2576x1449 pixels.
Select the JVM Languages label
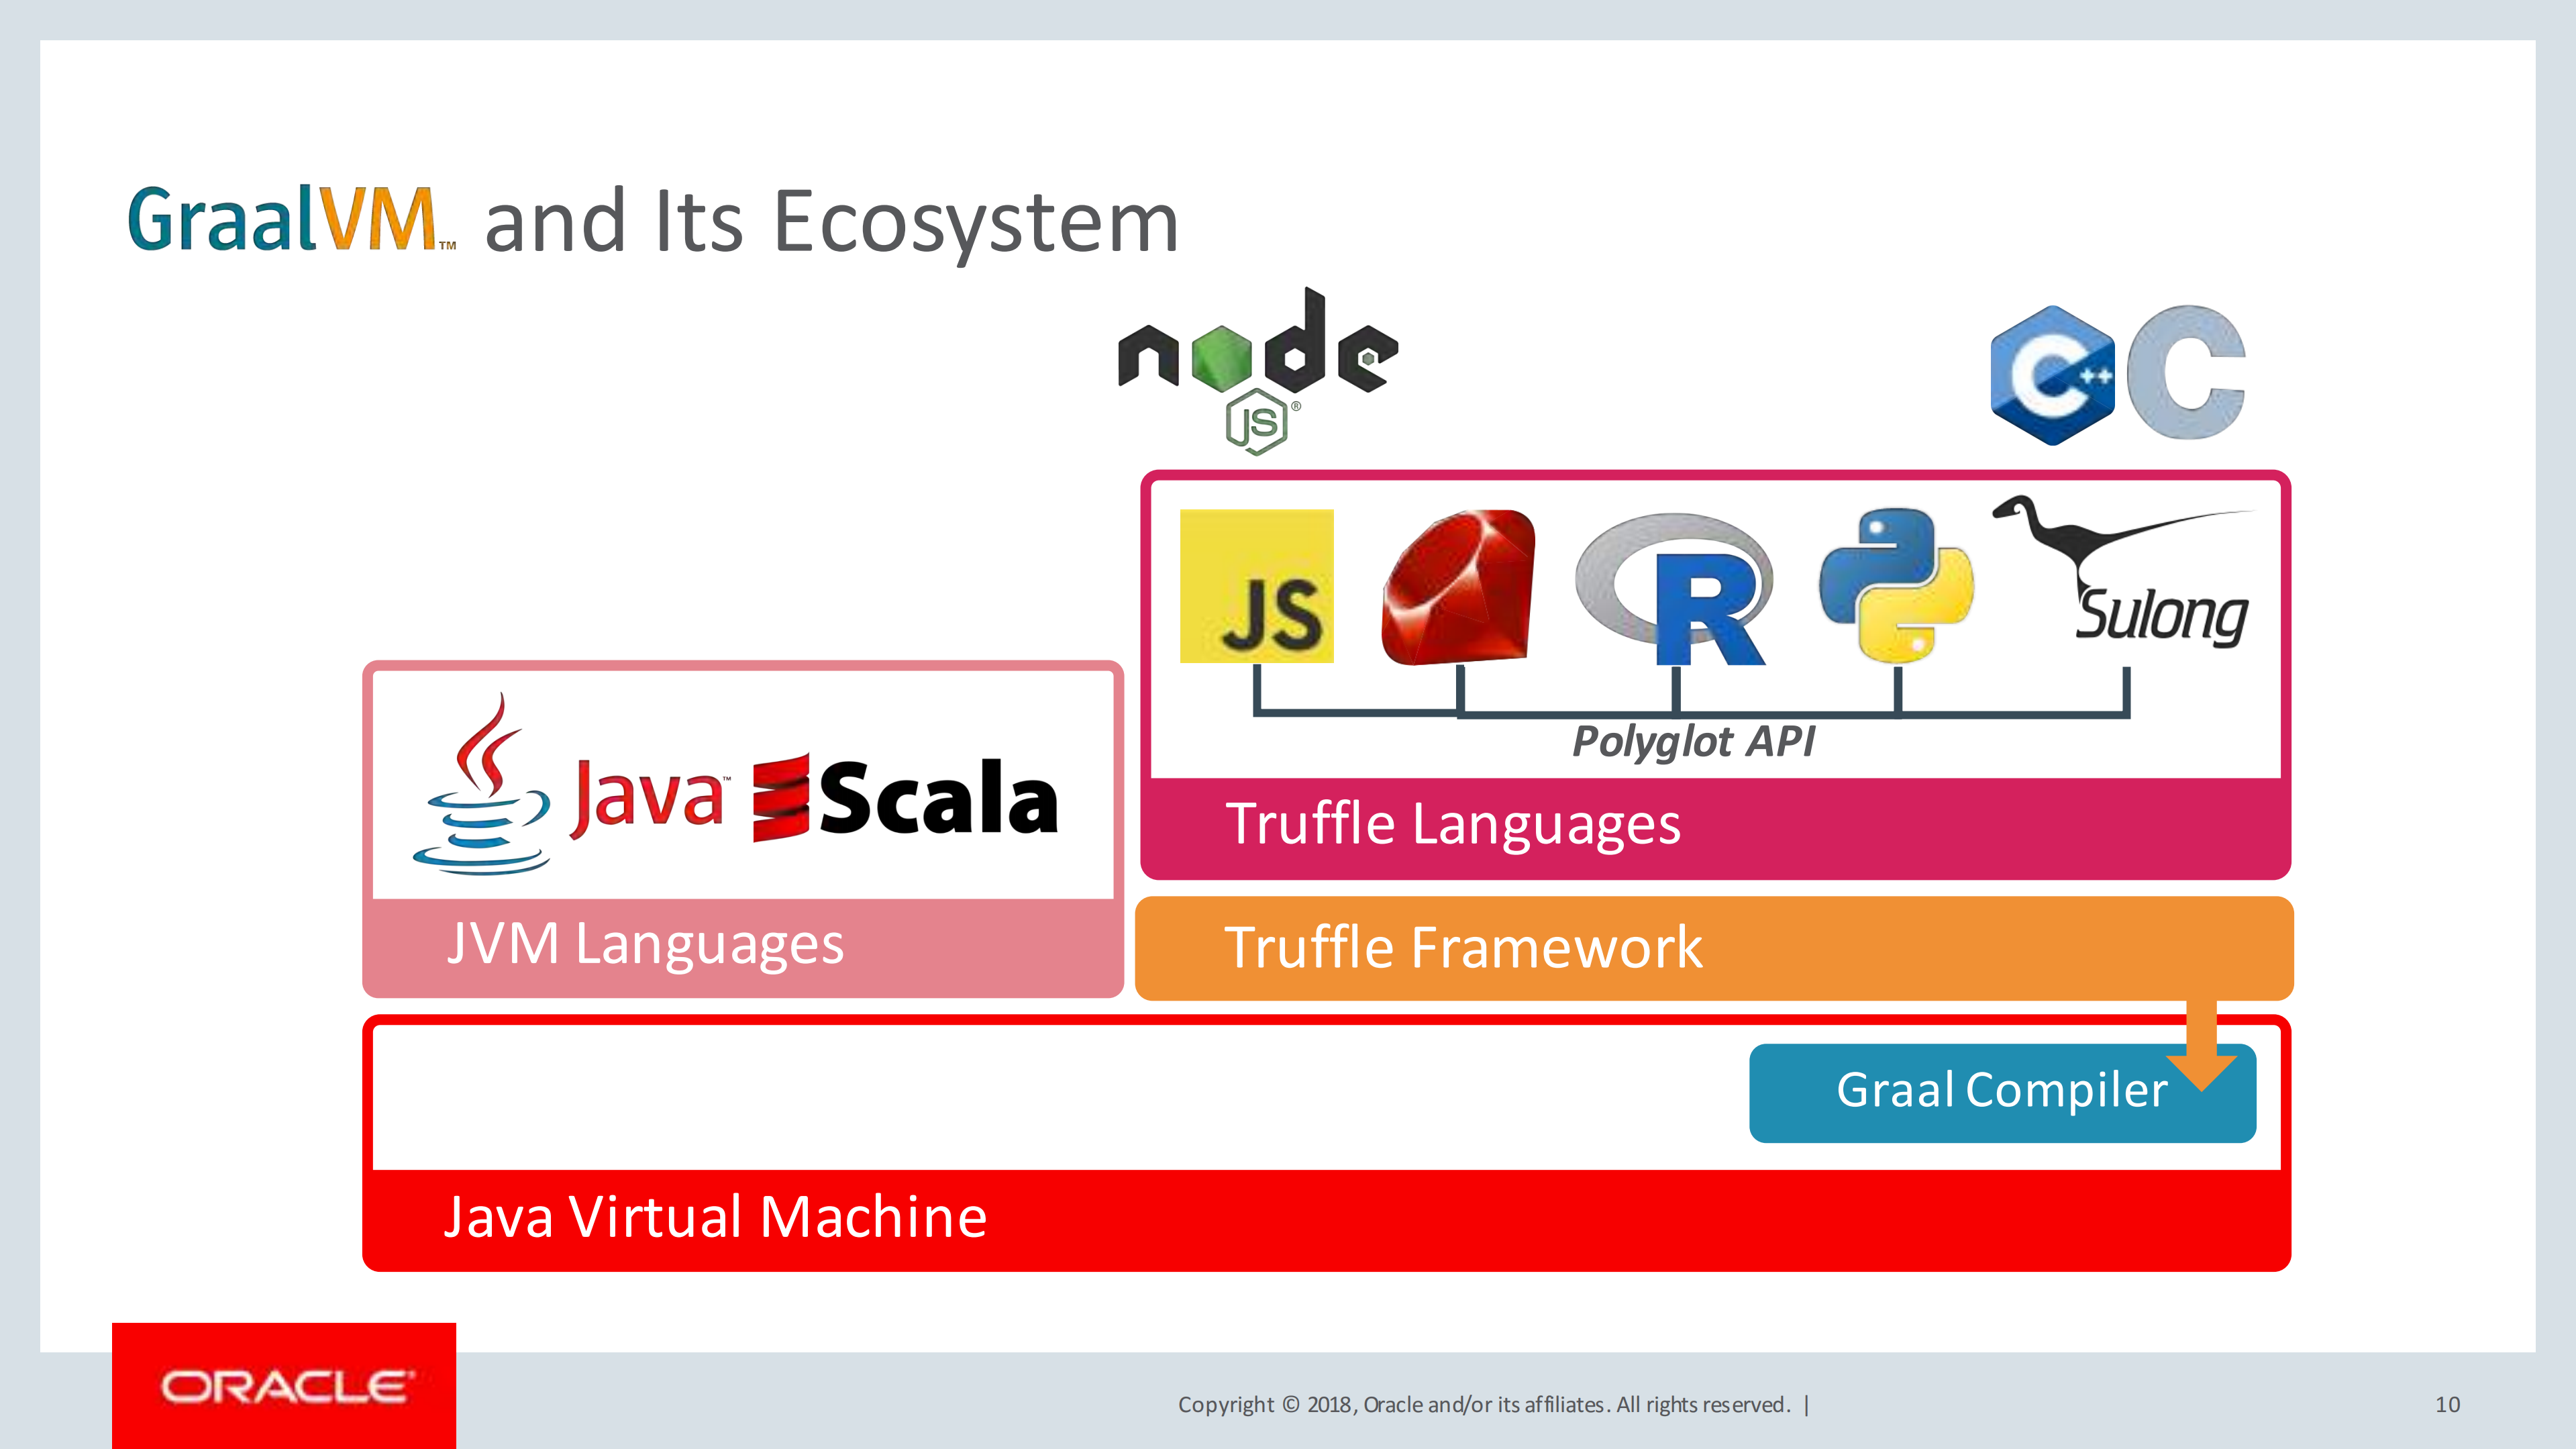point(645,944)
